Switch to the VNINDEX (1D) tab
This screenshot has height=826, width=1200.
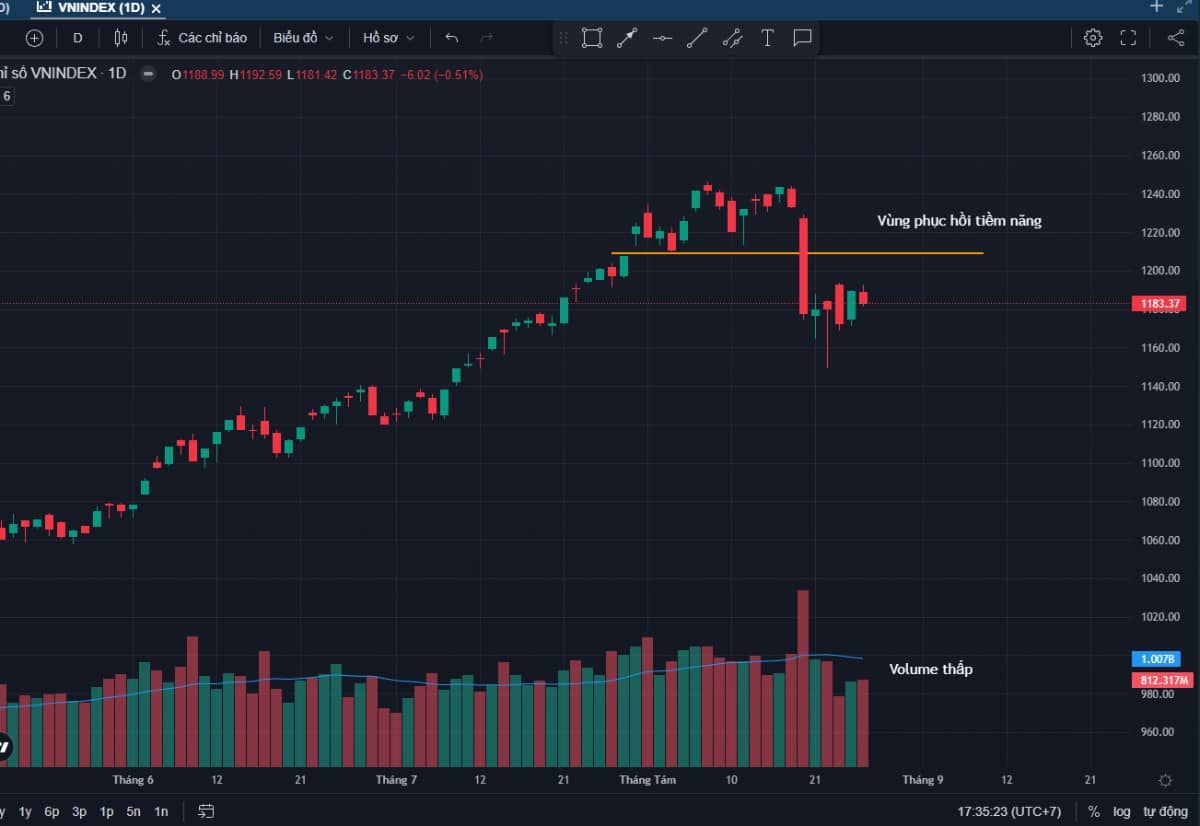point(97,7)
